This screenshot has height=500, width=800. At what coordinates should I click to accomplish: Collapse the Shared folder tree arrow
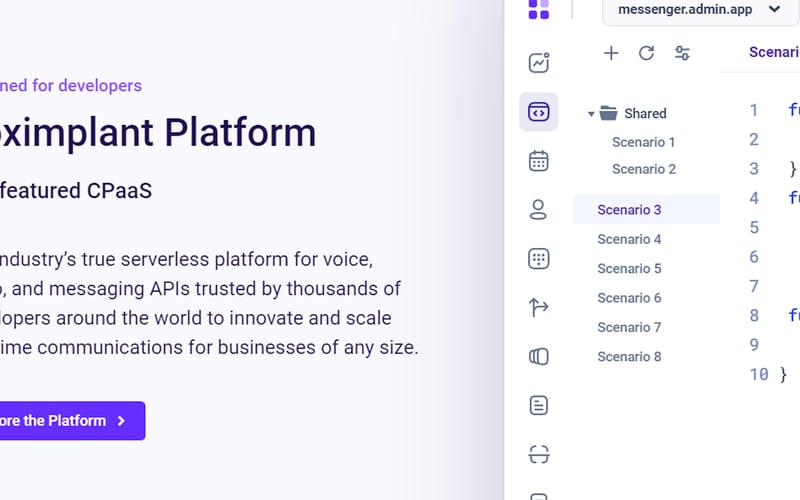tap(591, 114)
